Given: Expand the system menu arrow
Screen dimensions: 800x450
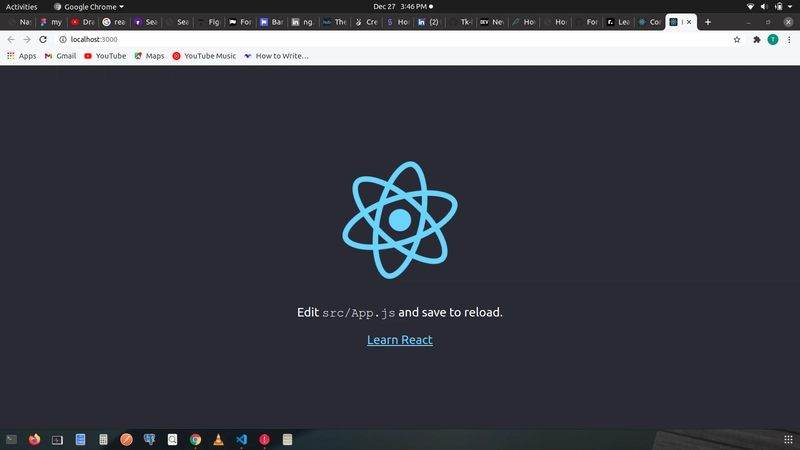Looking at the screenshot, I should coord(790,7).
